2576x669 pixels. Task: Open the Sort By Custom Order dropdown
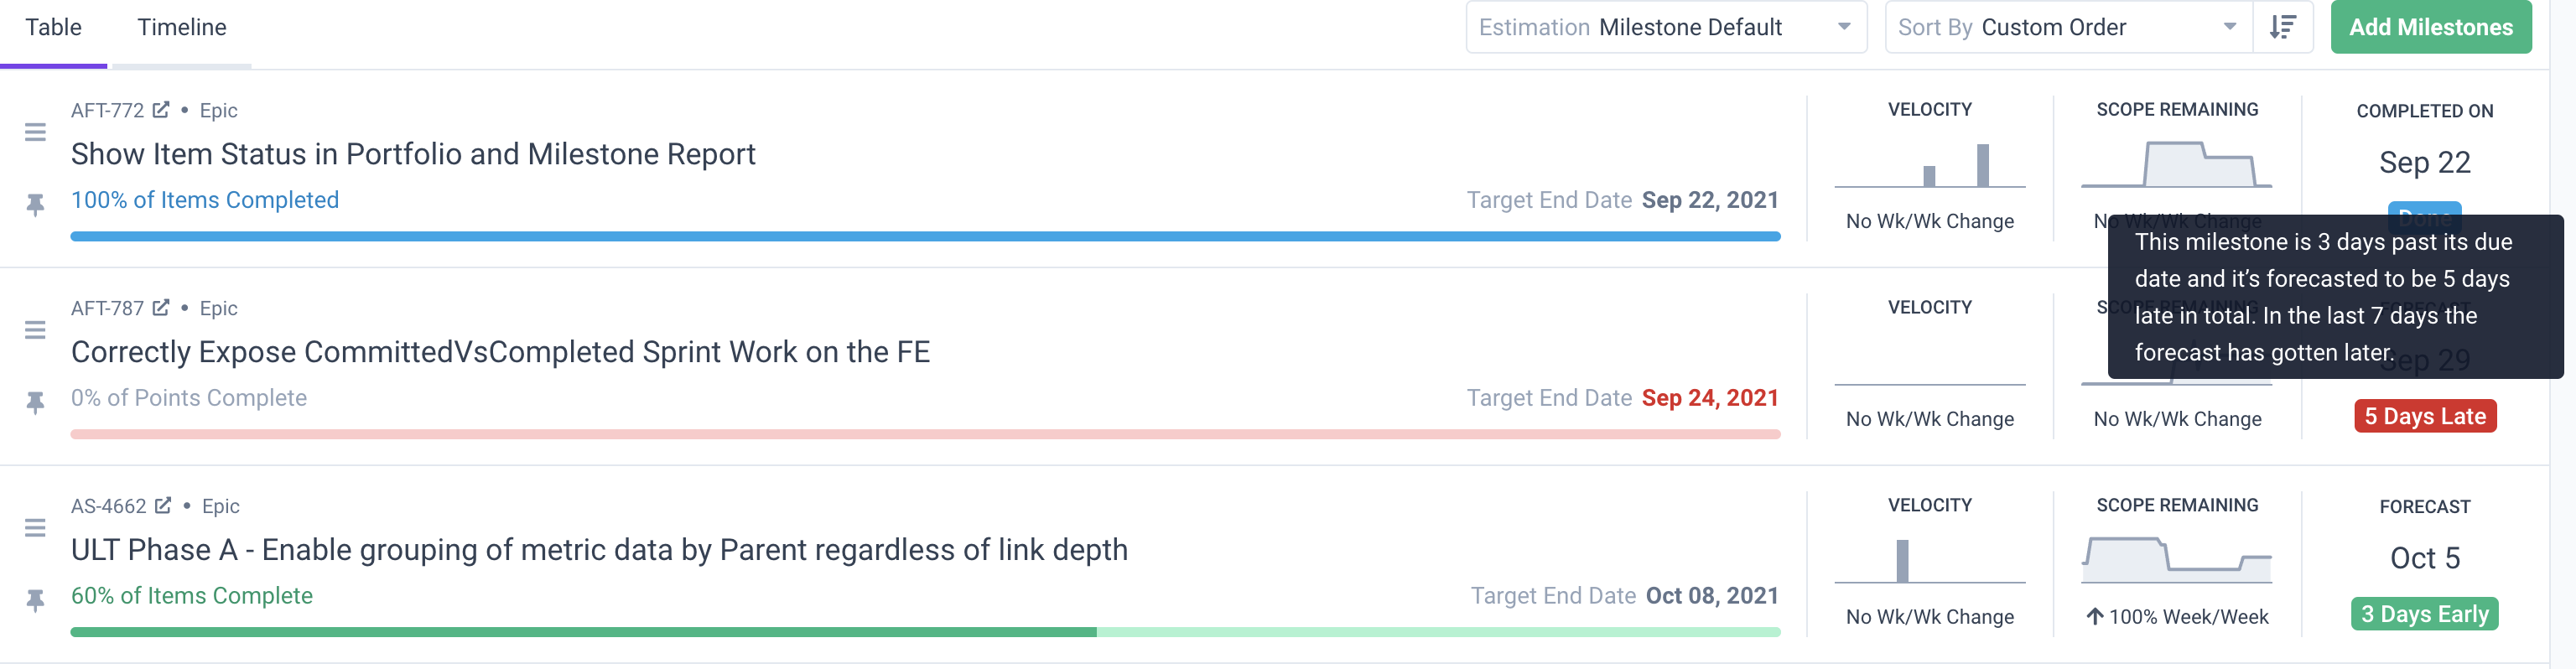coord(2069,27)
